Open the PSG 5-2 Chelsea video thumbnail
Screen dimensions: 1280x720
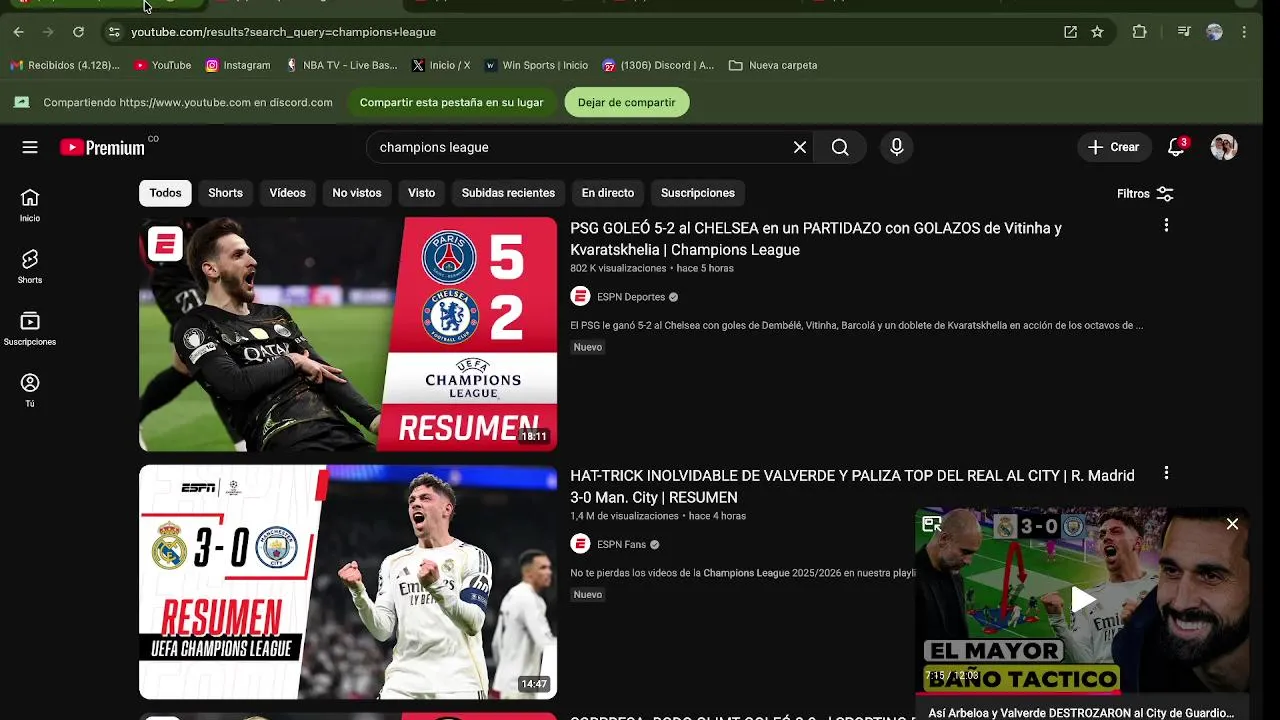[x=348, y=334]
